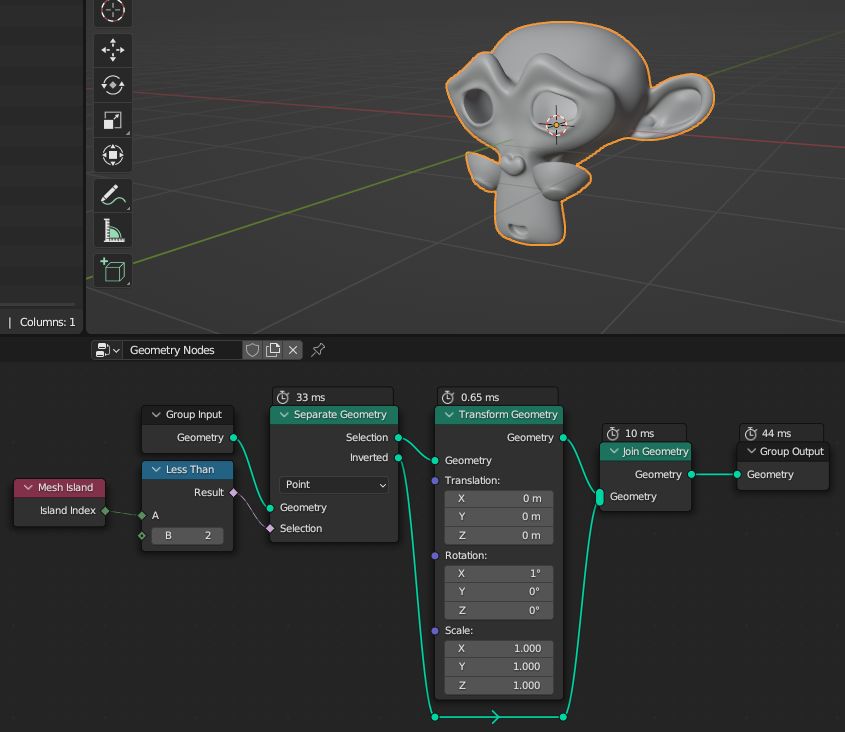Click Group Input Geometry output socket
The width and height of the screenshot is (845, 732).
(x=234, y=438)
